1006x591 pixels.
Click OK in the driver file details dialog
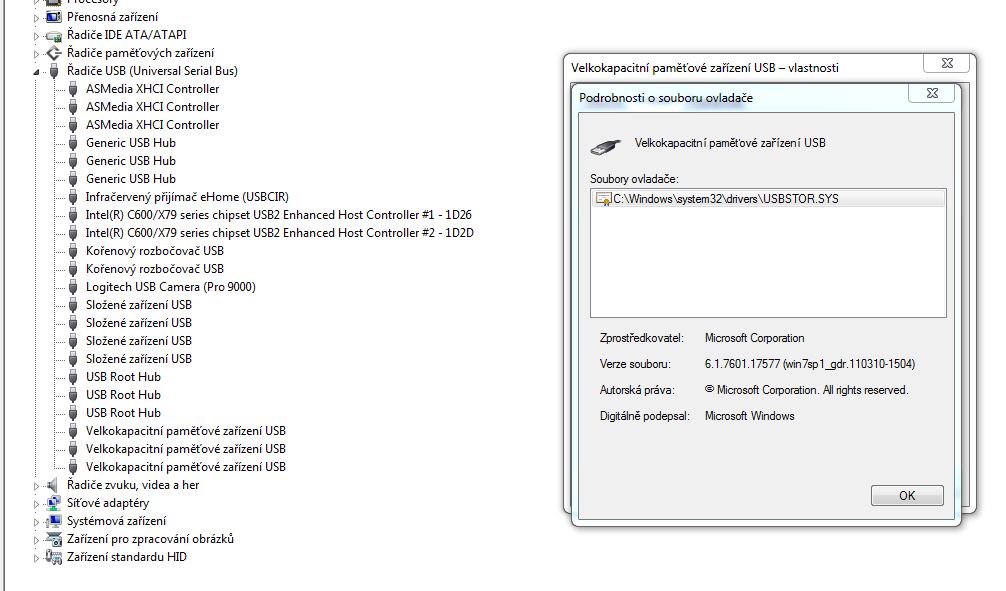tap(907, 495)
